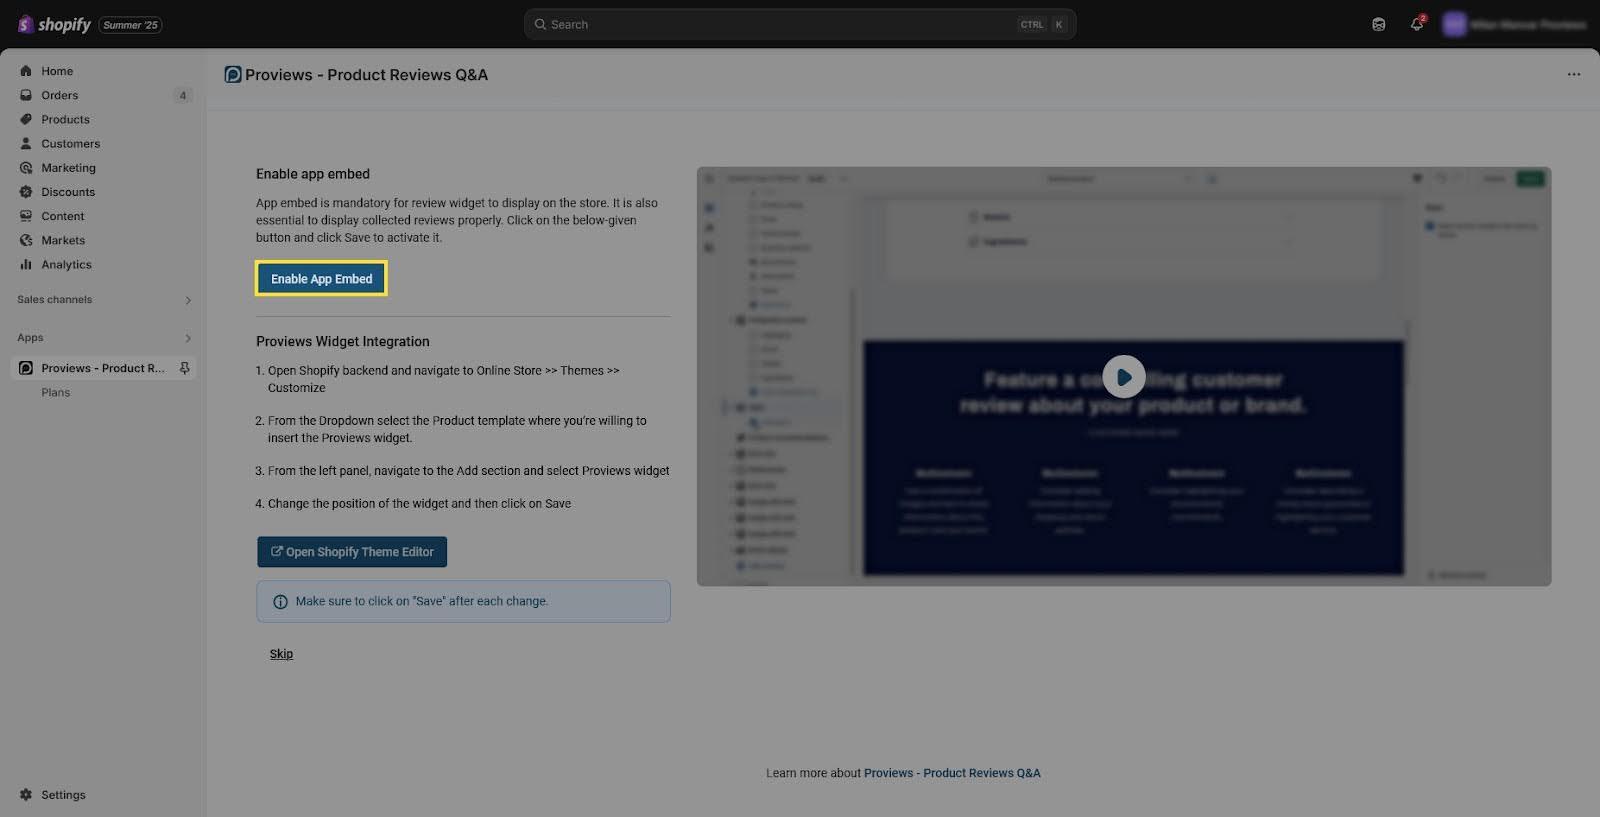The image size is (1600, 817).
Task: Play the tutorial video
Action: point(1123,377)
